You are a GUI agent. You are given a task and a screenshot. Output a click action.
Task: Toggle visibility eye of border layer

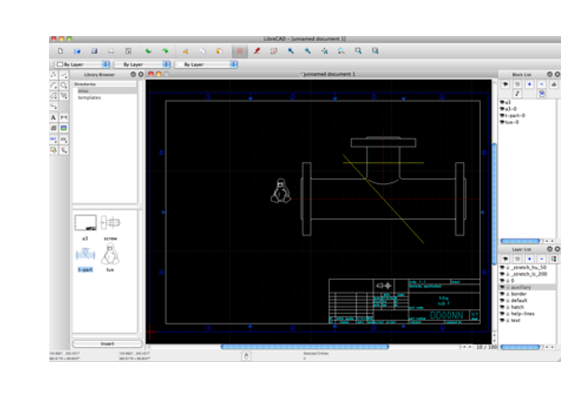[502, 294]
